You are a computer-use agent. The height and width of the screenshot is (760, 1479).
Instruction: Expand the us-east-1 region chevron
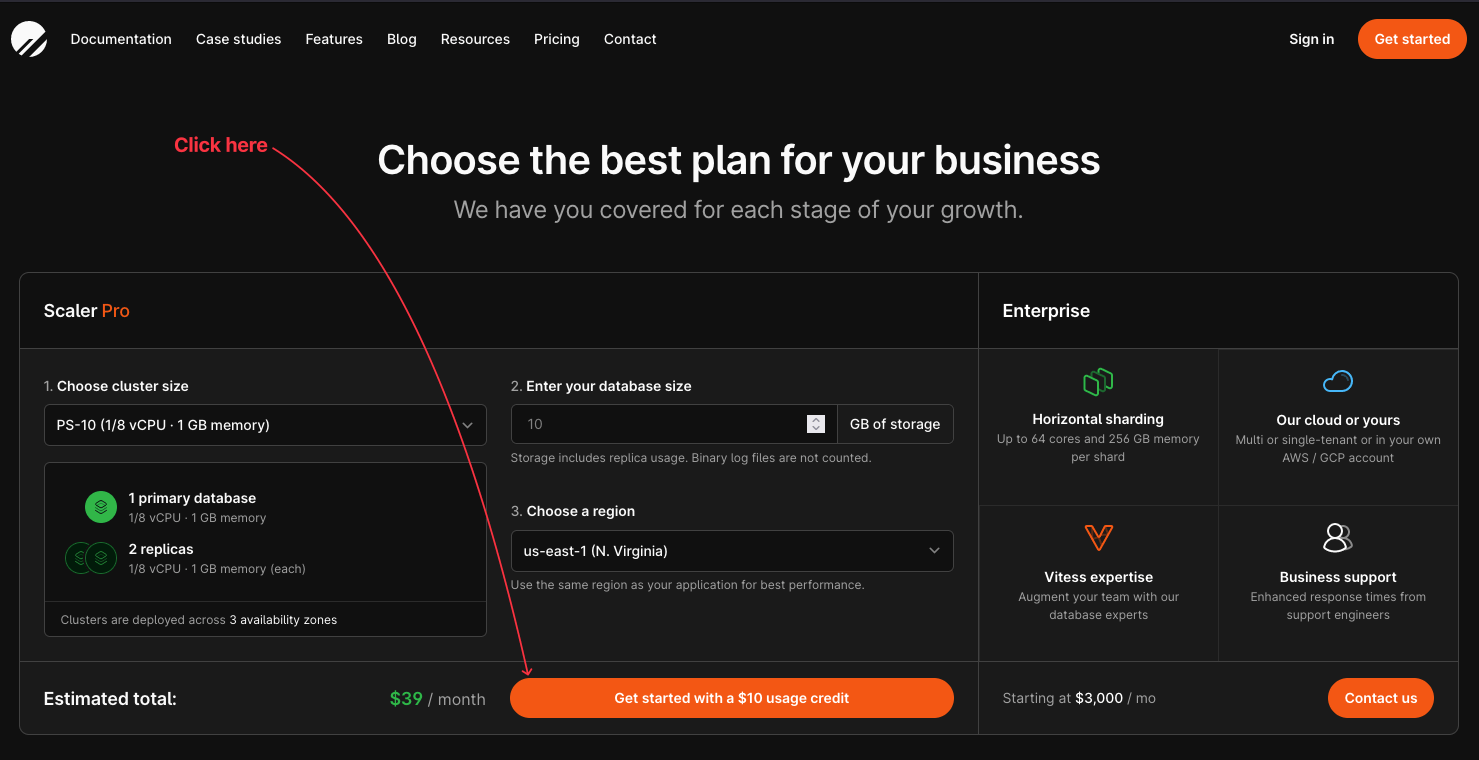click(933, 551)
